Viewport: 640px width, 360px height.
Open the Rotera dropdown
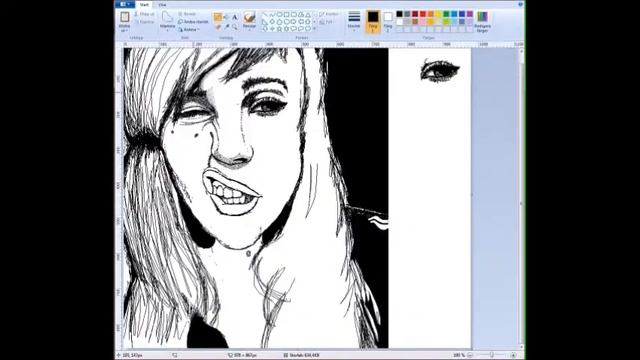(189, 29)
